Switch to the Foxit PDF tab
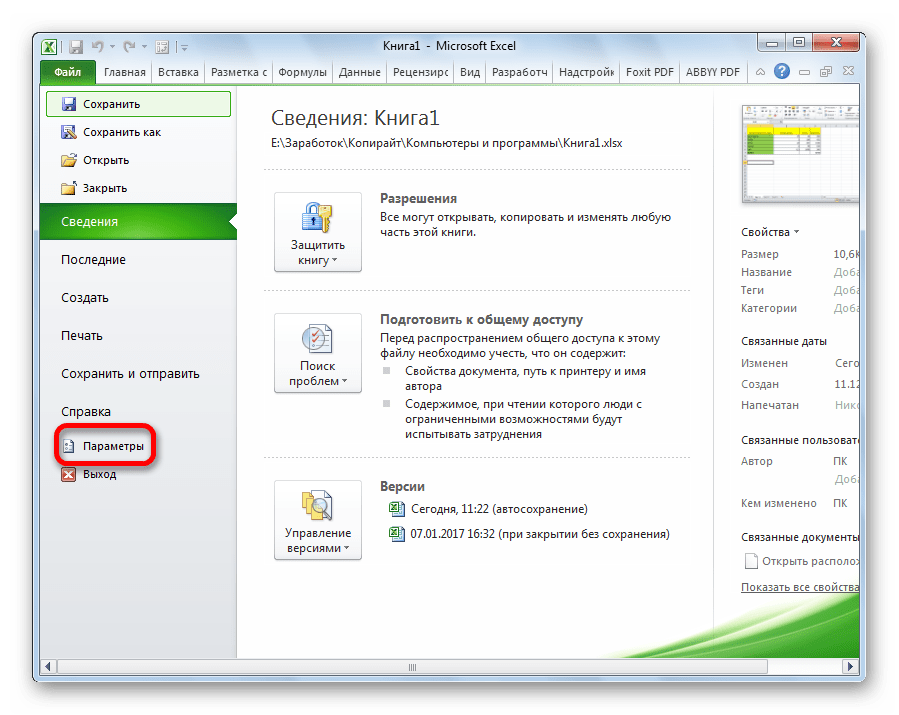 click(650, 72)
